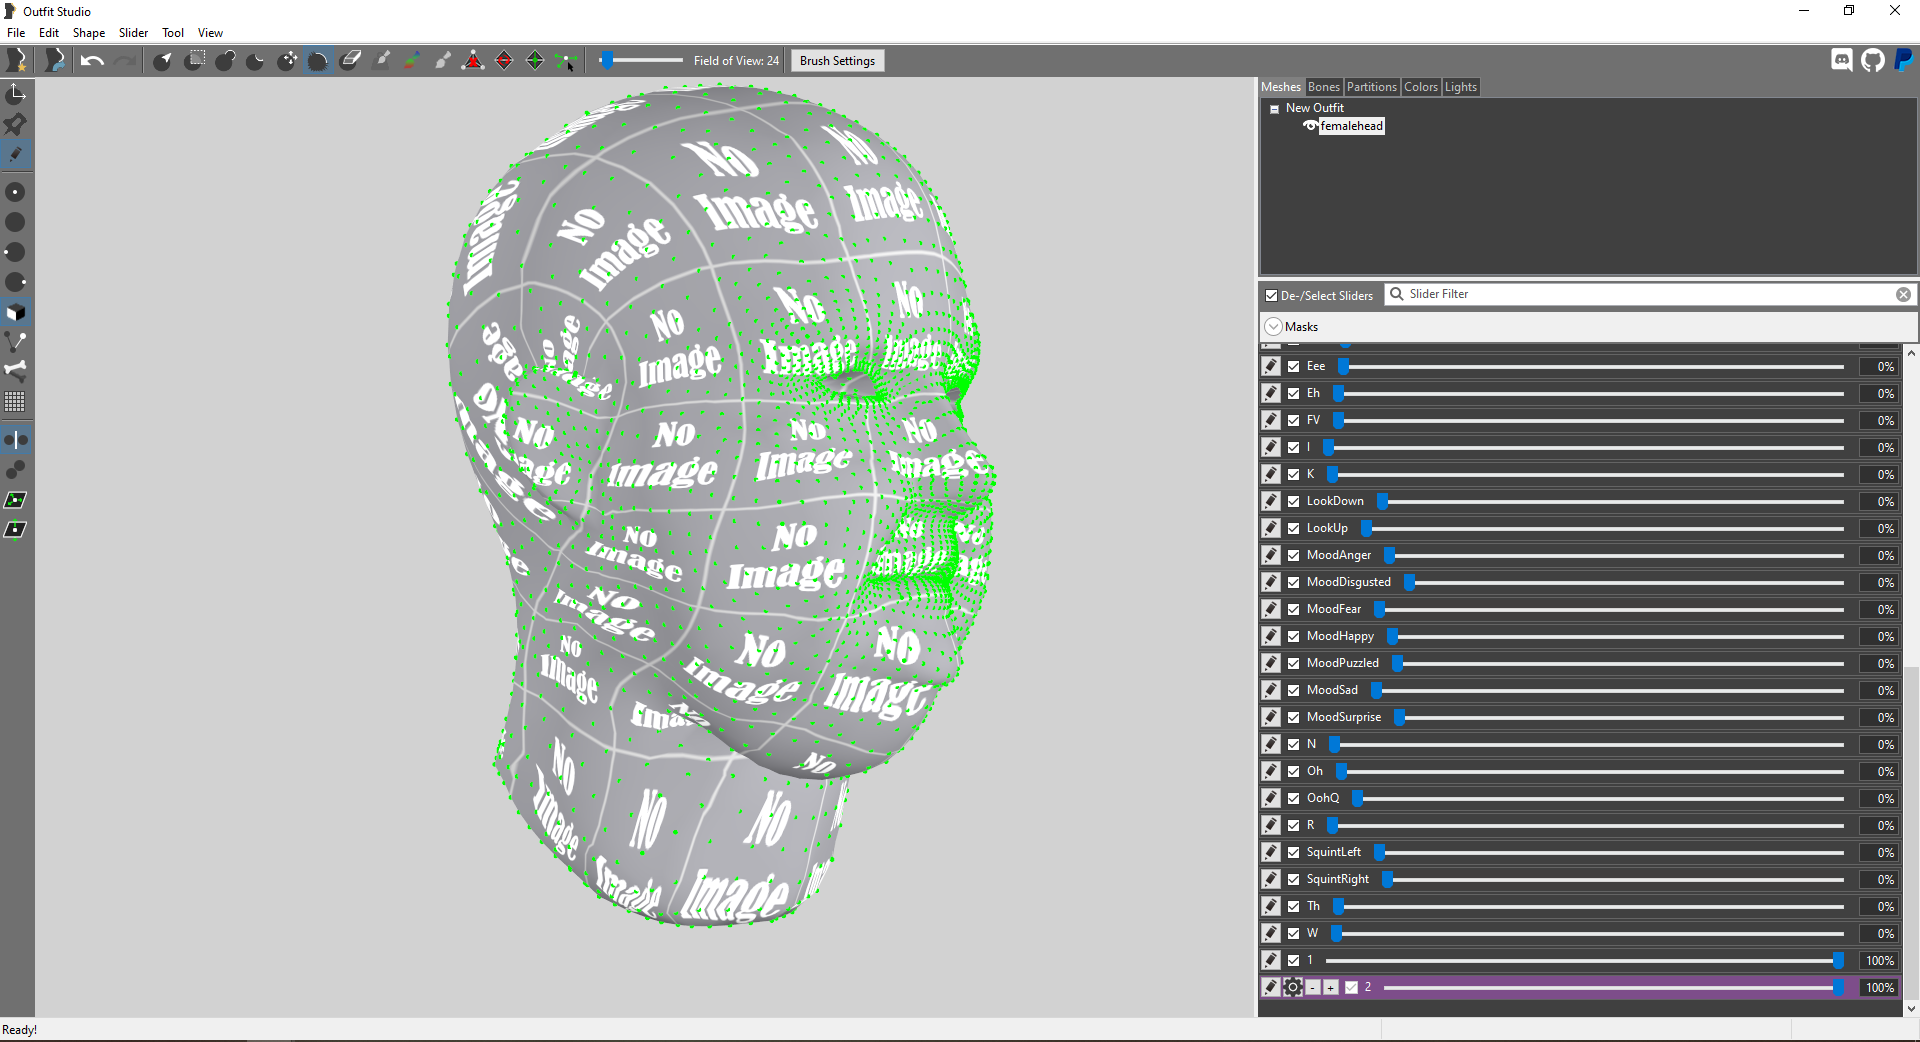The image size is (1920, 1042).
Task: Open the File menu
Action: point(16,33)
